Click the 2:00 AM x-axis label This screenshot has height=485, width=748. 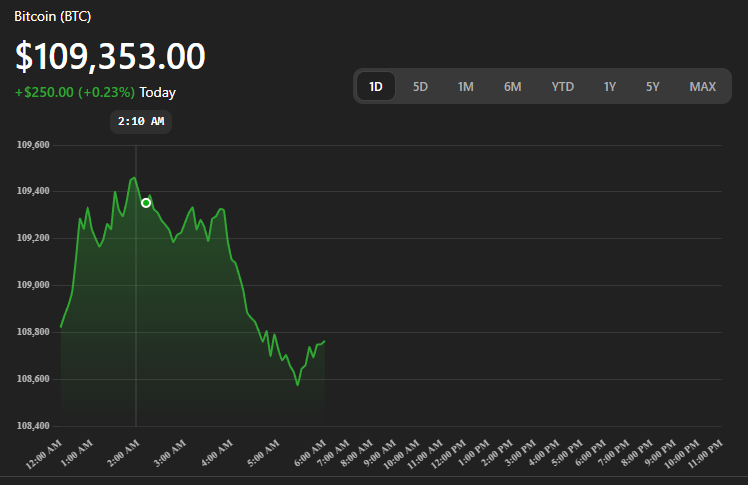124,454
